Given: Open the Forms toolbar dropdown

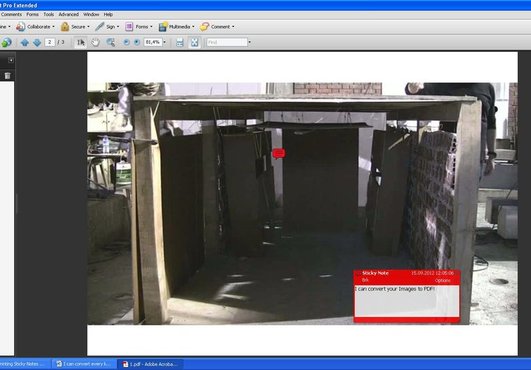Looking at the screenshot, I should pyautogui.click(x=139, y=26).
